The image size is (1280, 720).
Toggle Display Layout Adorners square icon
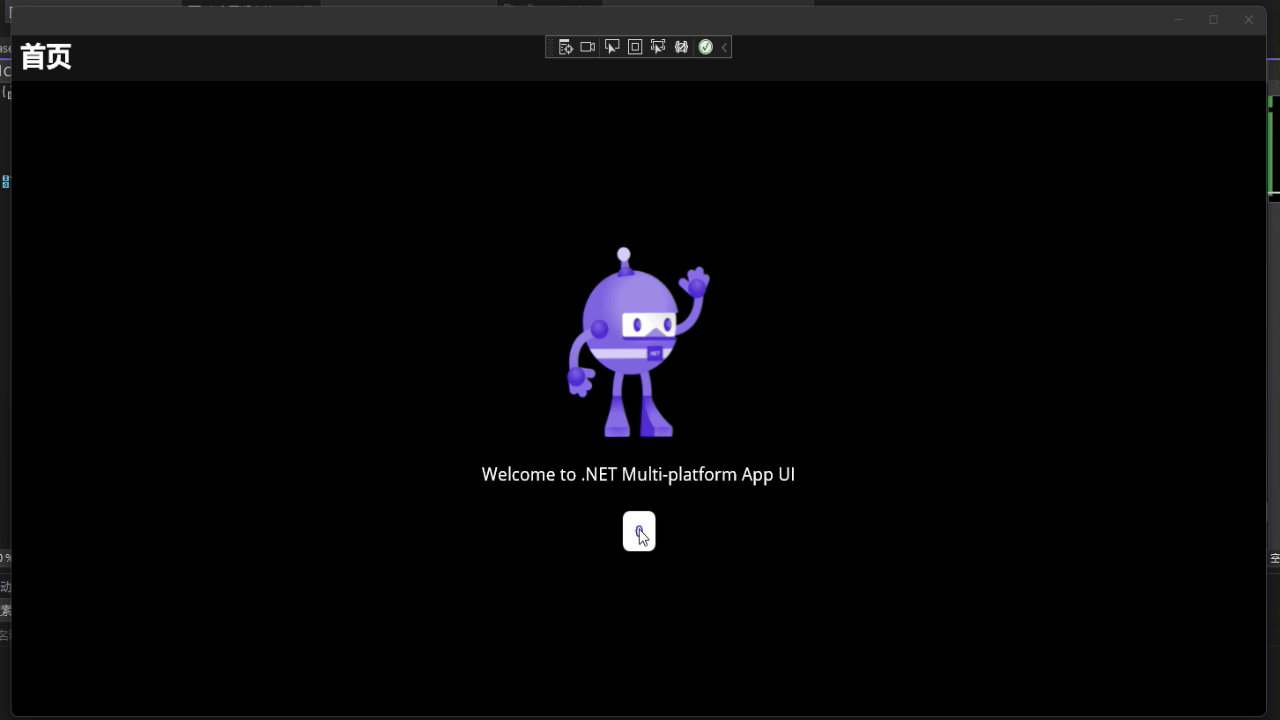635,47
